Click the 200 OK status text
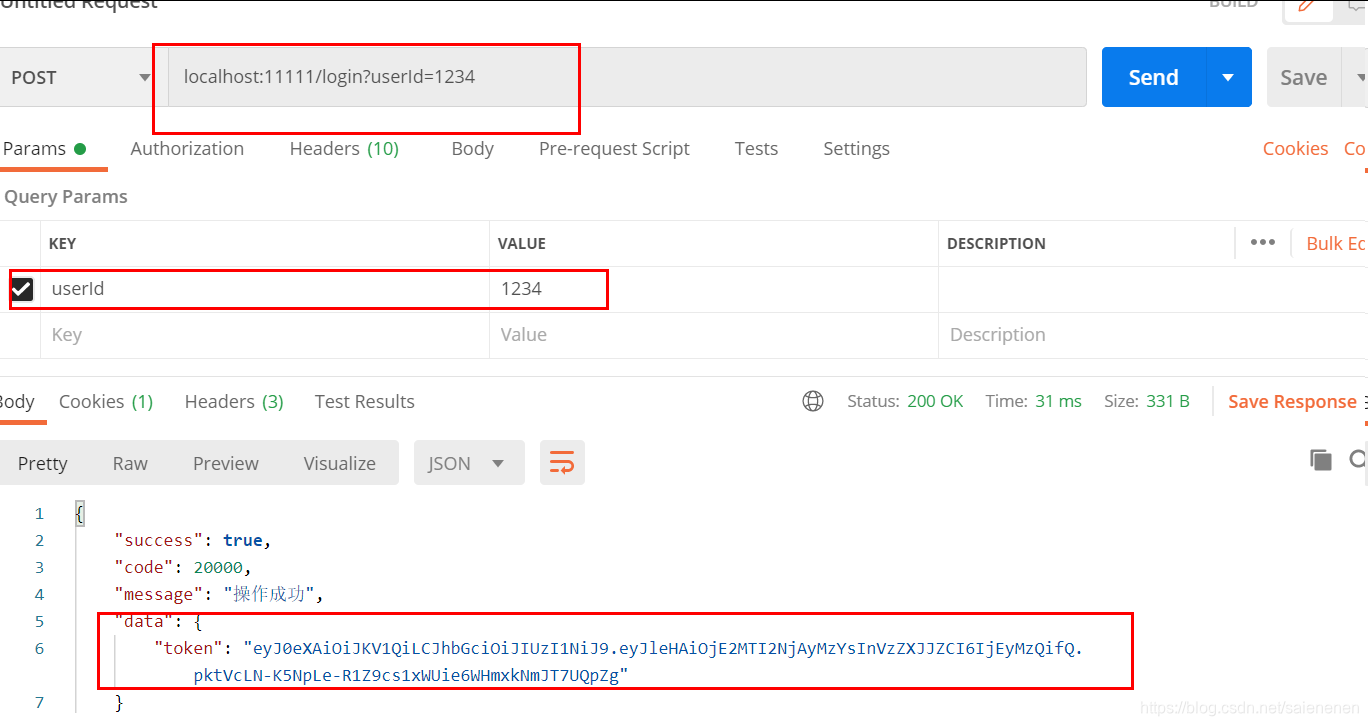Image resolution: width=1368 pixels, height=726 pixels. 935,401
